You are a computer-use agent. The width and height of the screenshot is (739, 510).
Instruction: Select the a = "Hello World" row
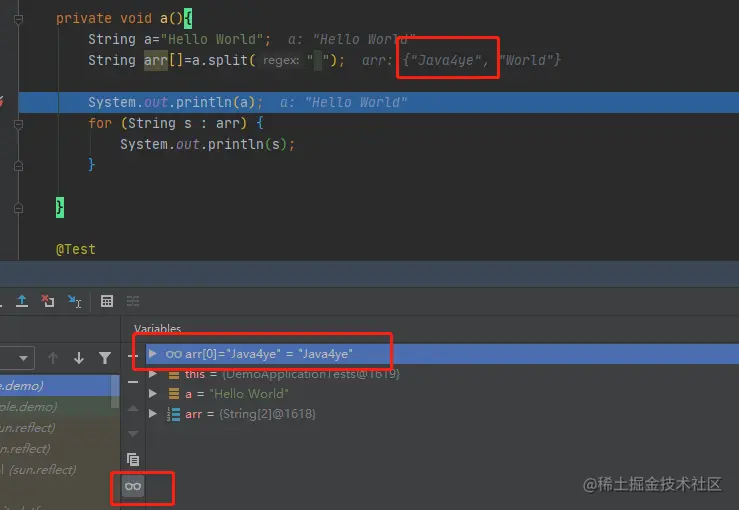coord(442,394)
